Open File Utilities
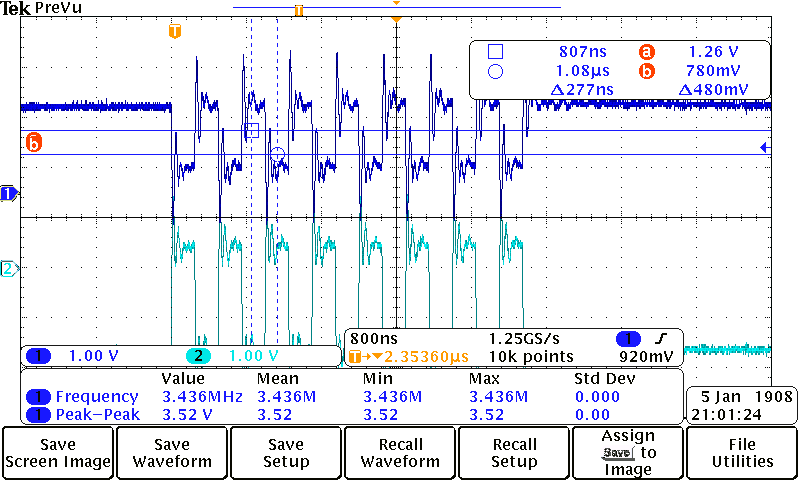 click(742, 452)
